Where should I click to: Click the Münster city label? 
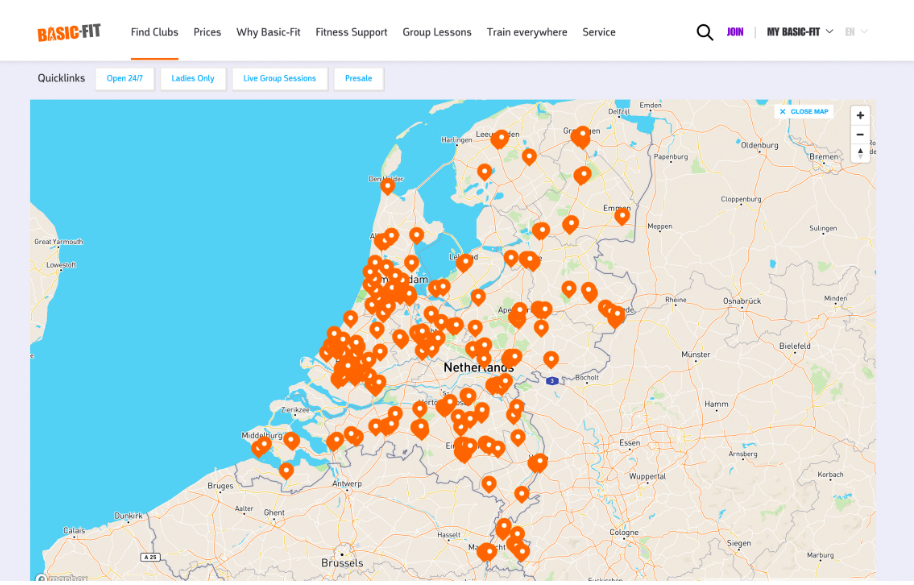pyautogui.click(x=696, y=354)
